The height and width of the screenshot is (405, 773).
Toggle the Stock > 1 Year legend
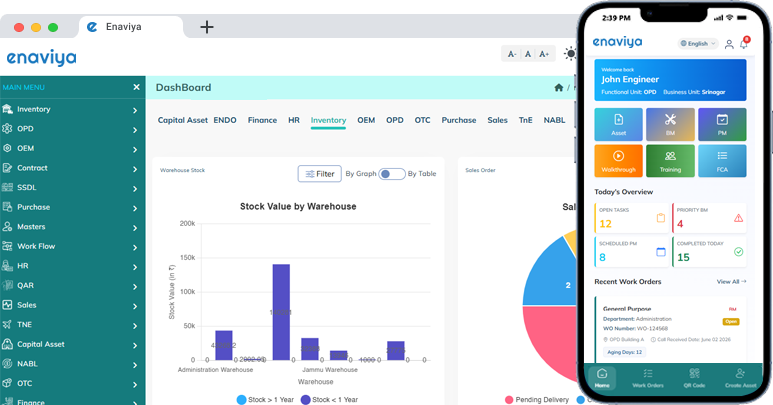coord(265,400)
